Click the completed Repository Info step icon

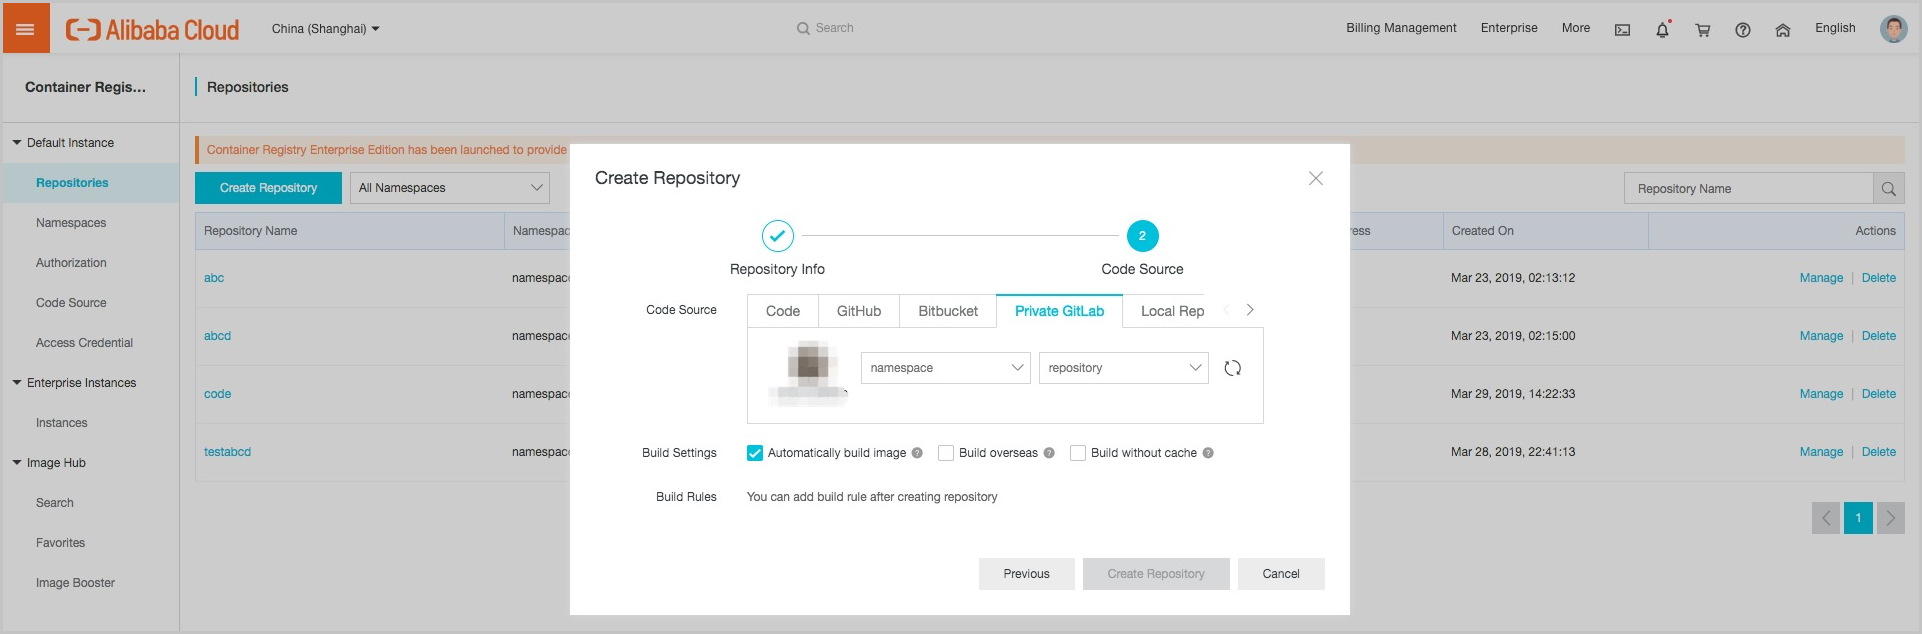click(x=777, y=236)
